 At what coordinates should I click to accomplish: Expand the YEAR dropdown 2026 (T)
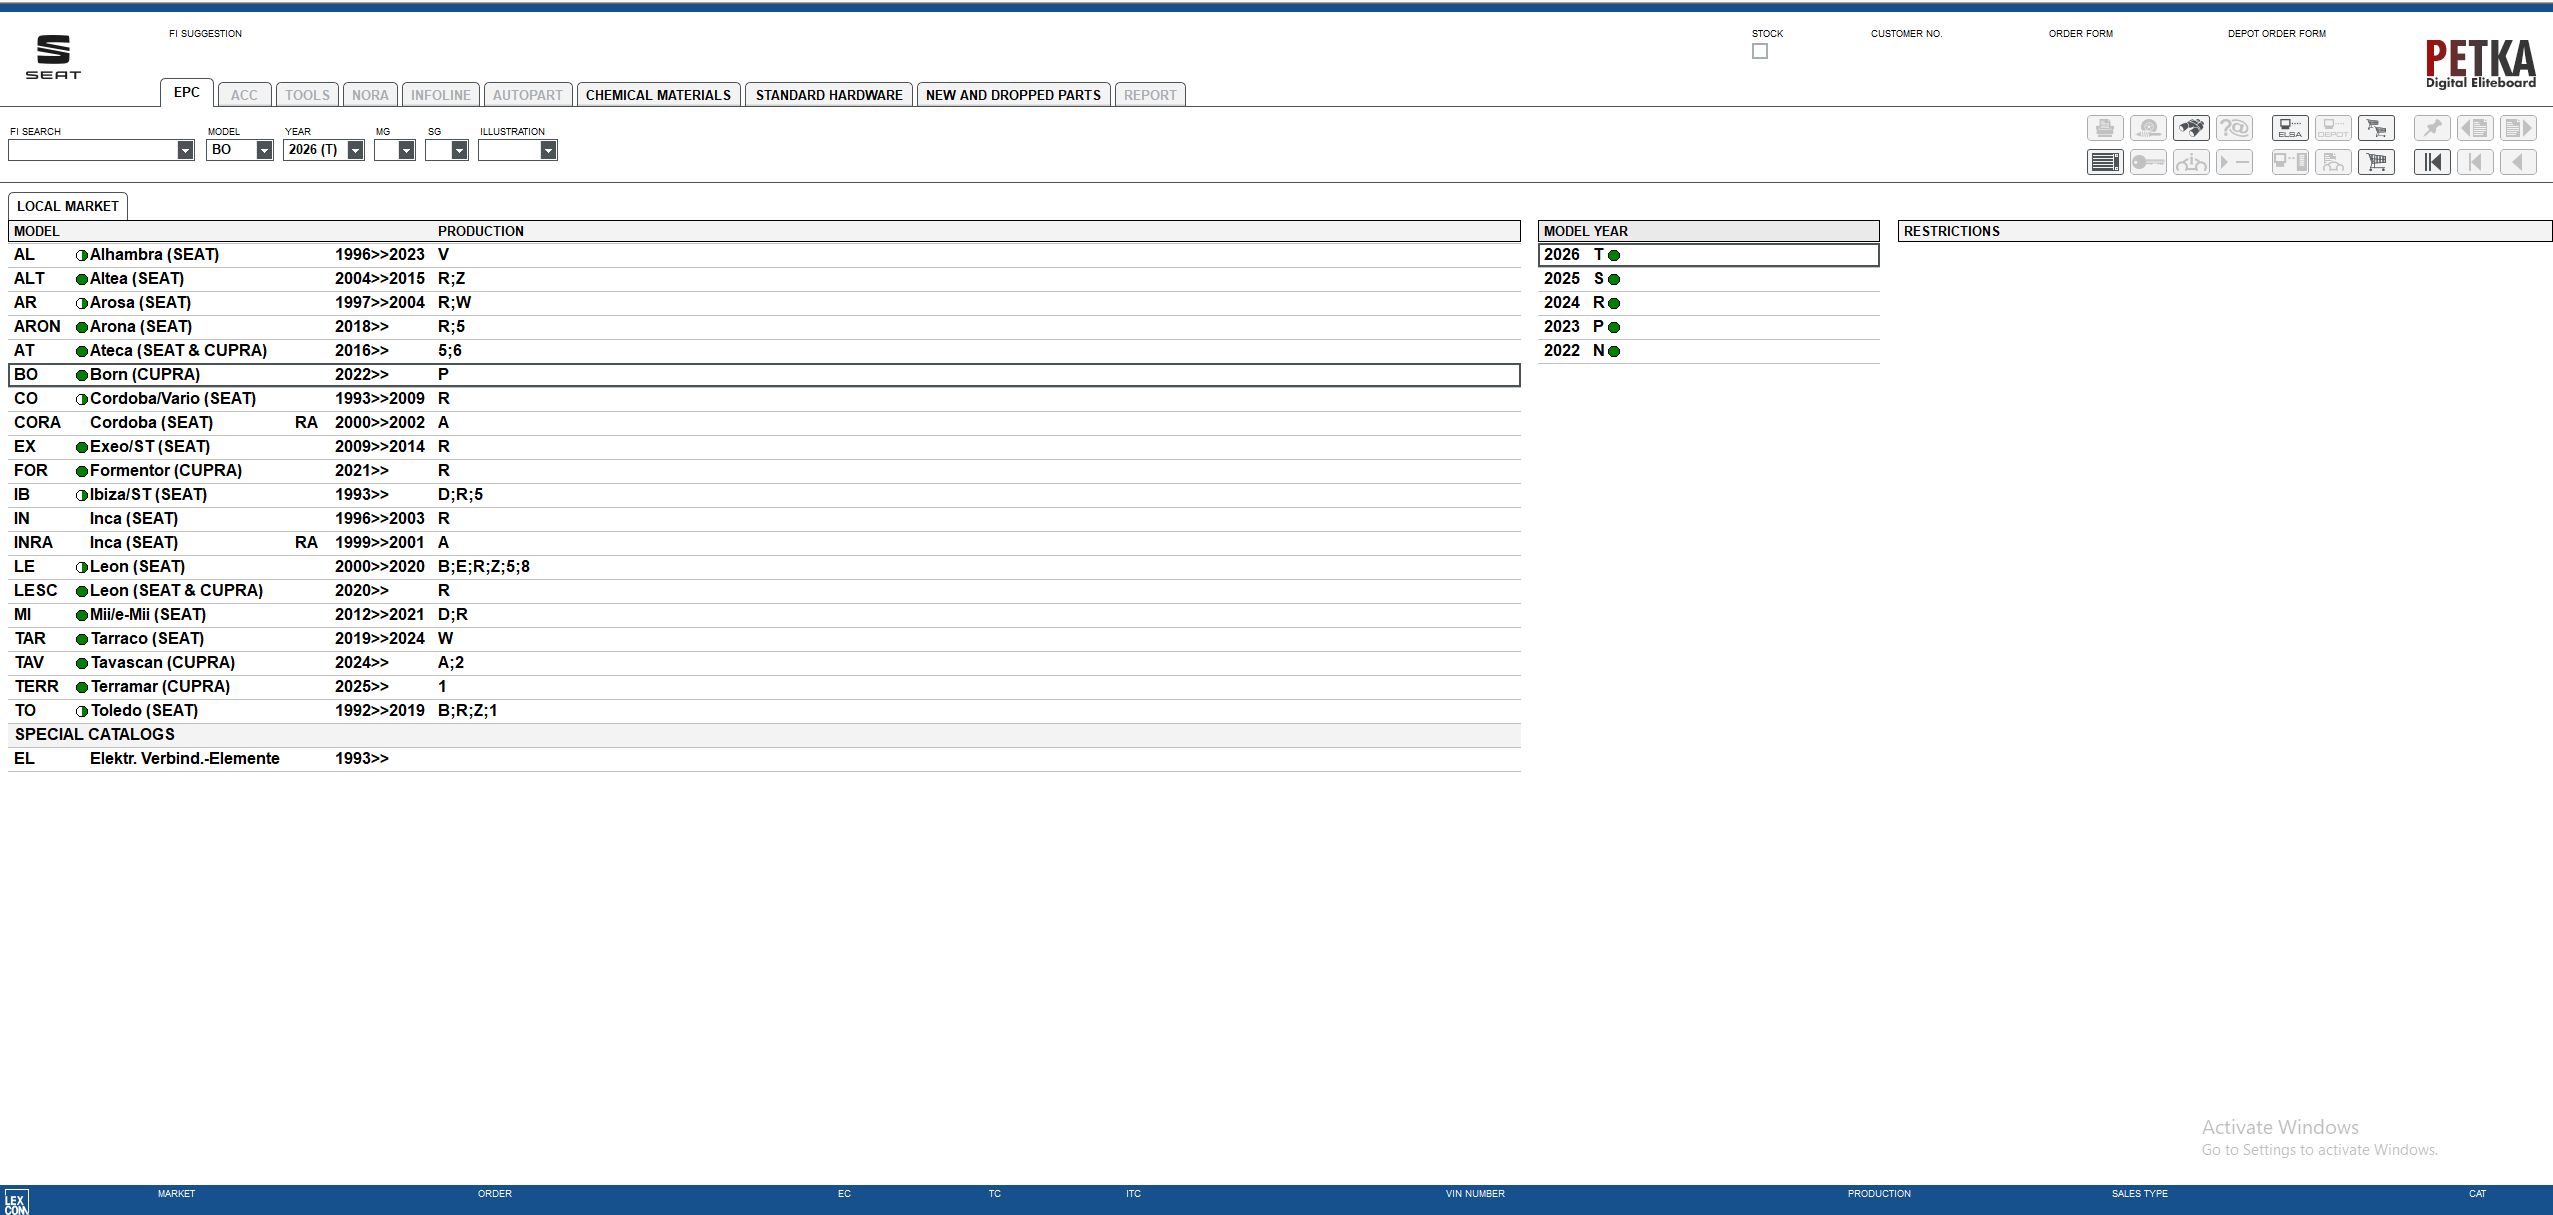pos(355,150)
